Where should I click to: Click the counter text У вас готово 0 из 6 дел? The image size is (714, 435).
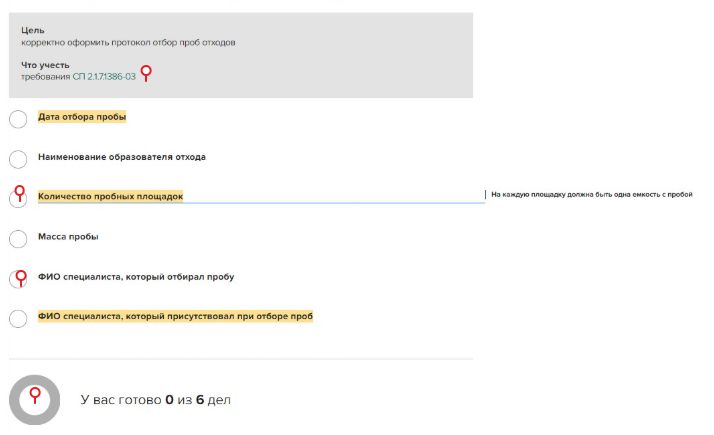click(155, 400)
